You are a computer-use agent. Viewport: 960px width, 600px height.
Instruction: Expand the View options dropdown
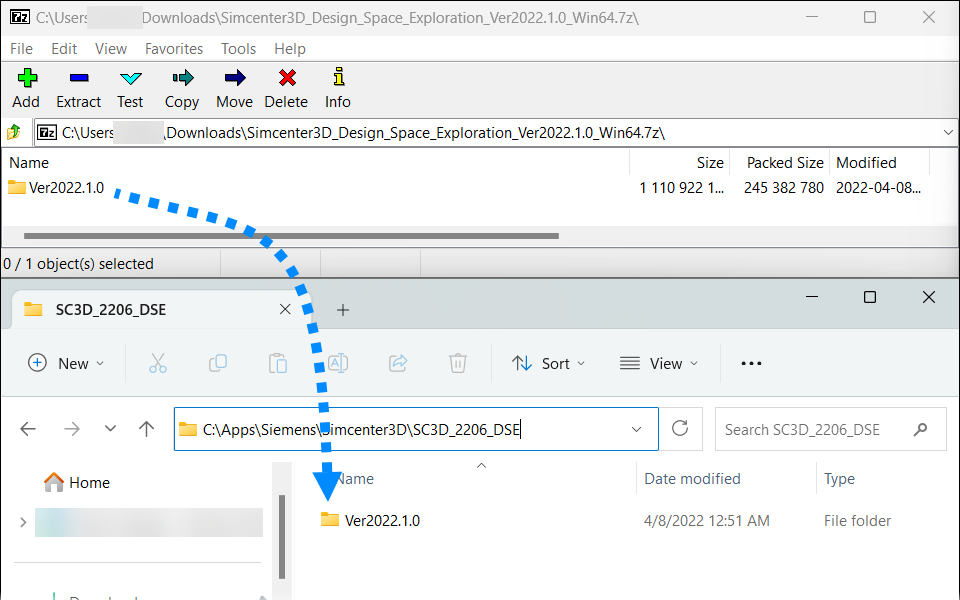click(659, 364)
